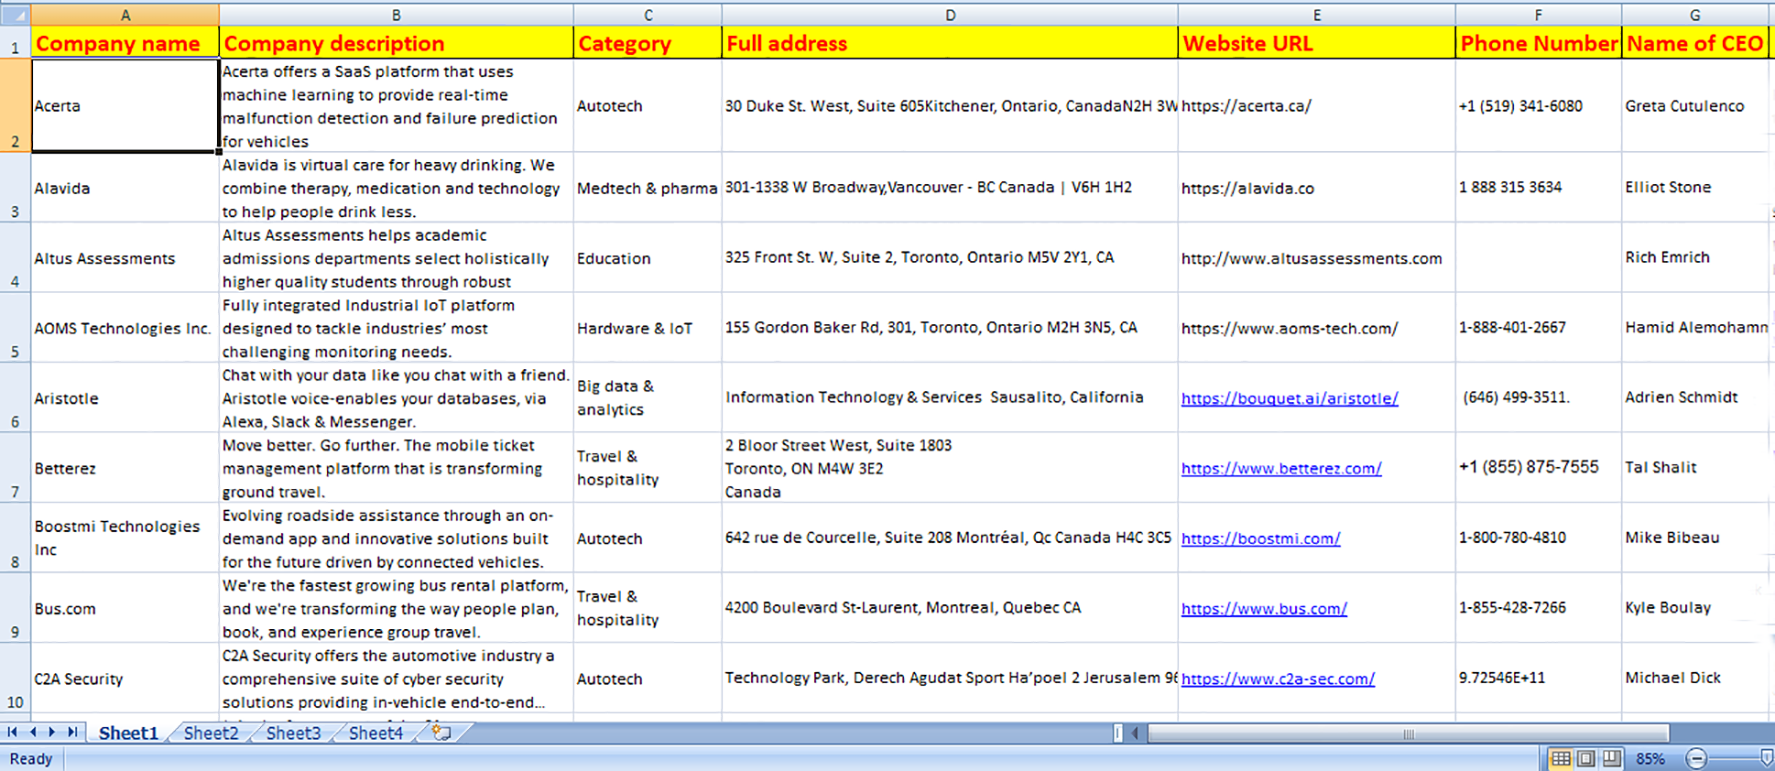The image size is (1775, 771).
Task: Select 'Phone Number' header cell
Action: coord(1538,43)
